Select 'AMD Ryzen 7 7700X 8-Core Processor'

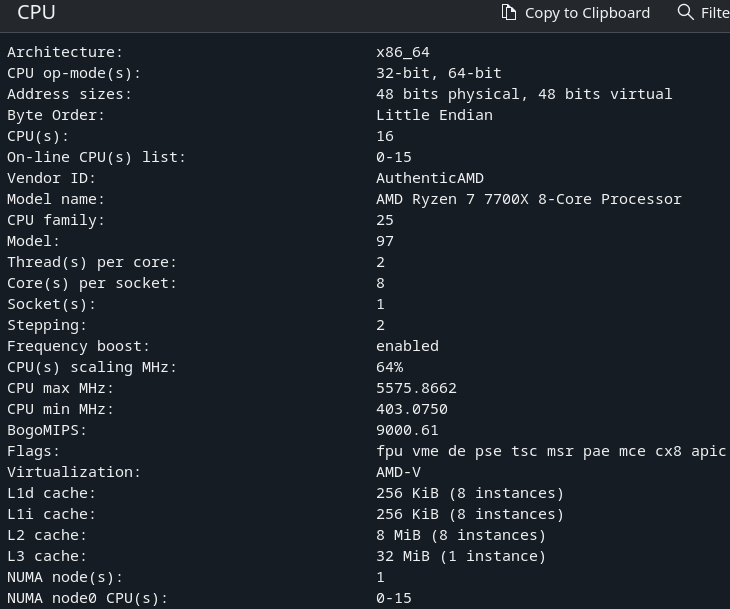coord(529,199)
